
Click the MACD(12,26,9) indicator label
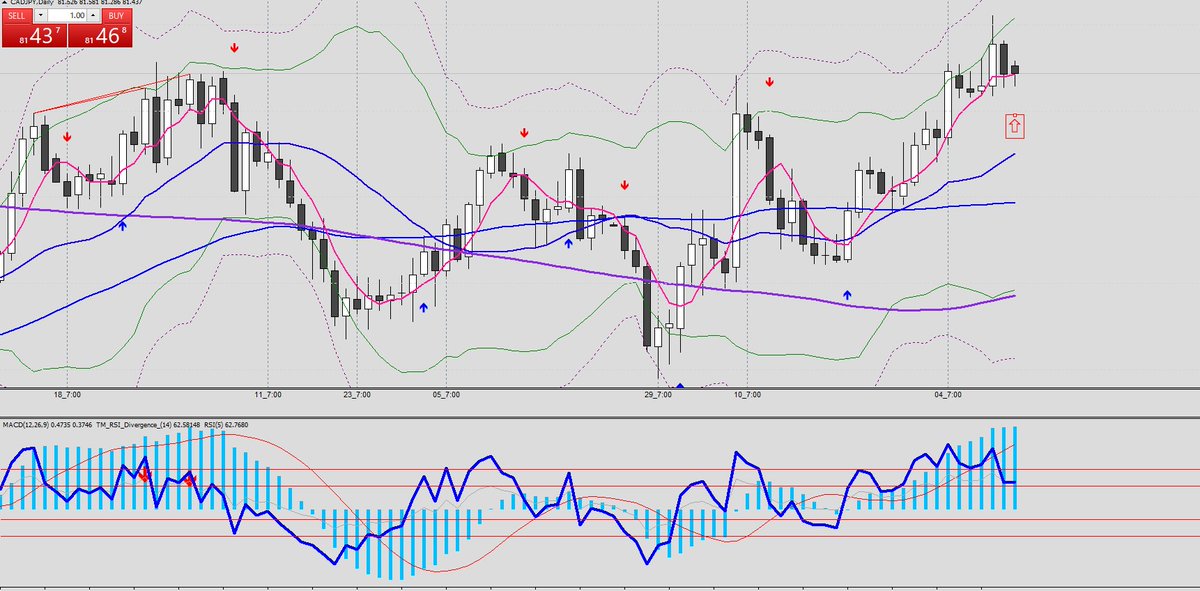click(25, 425)
